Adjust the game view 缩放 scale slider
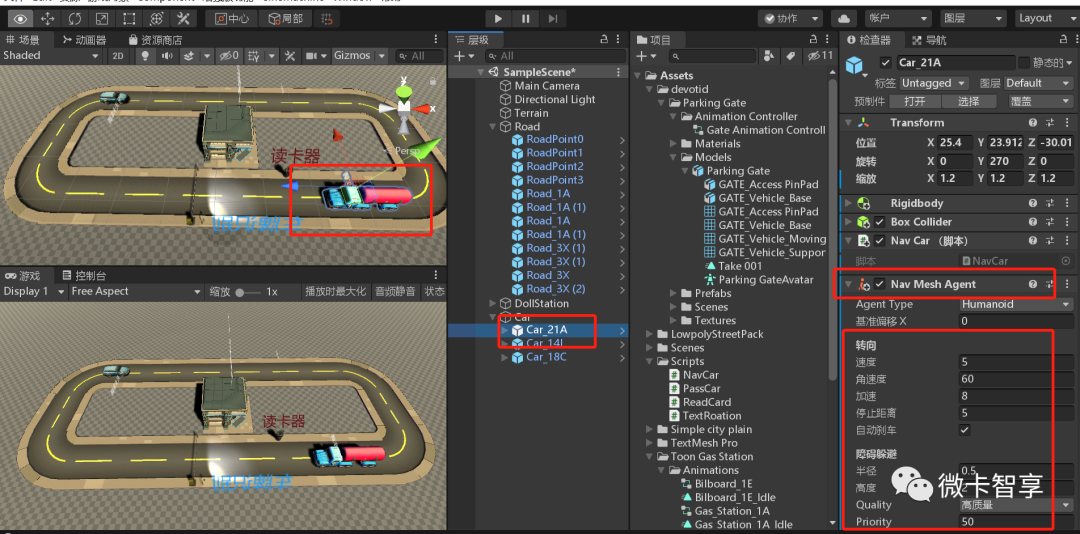This screenshot has width=1080, height=534. pos(246,292)
